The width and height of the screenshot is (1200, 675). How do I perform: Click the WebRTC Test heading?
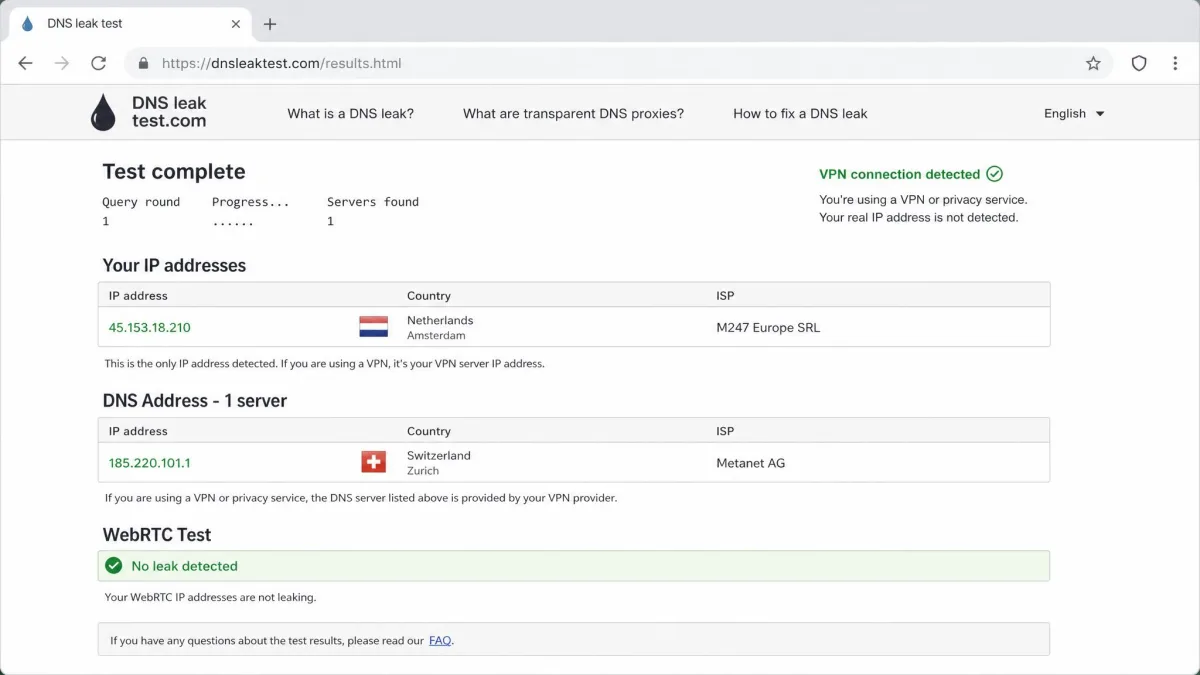[x=157, y=535]
